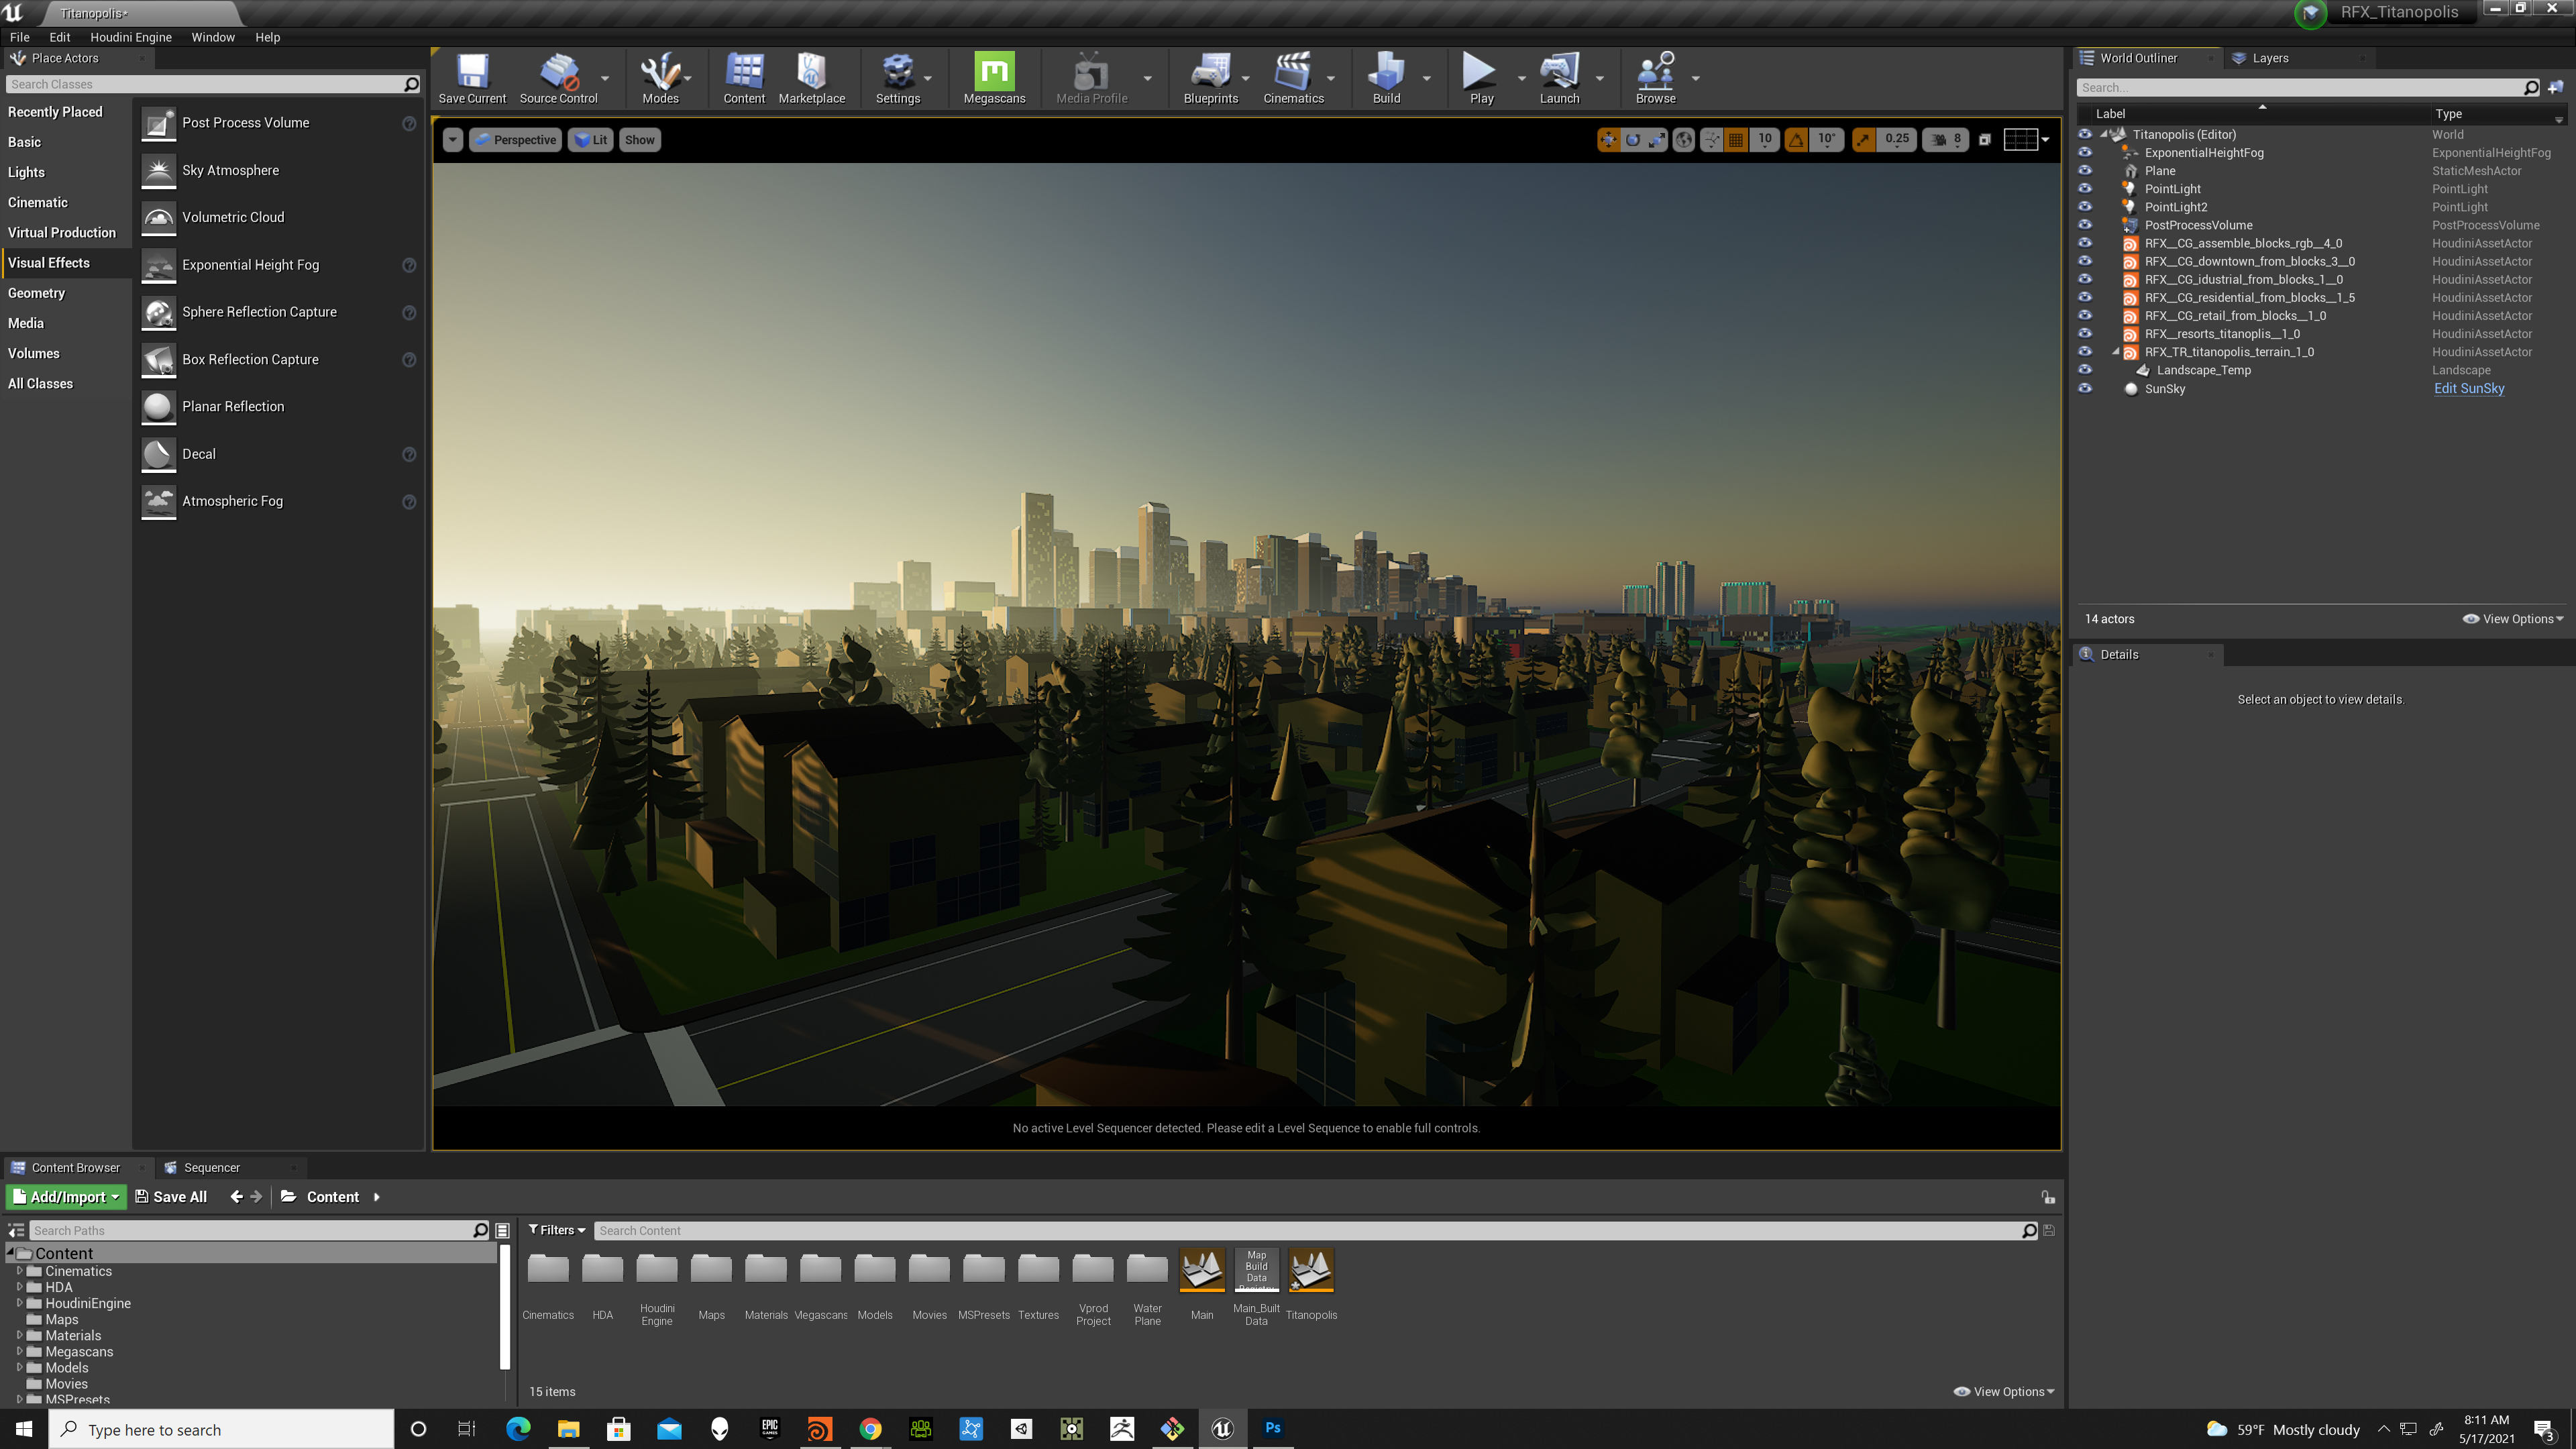Click the Lit view mode button
Image resolution: width=2576 pixels, height=1449 pixels.
(591, 140)
